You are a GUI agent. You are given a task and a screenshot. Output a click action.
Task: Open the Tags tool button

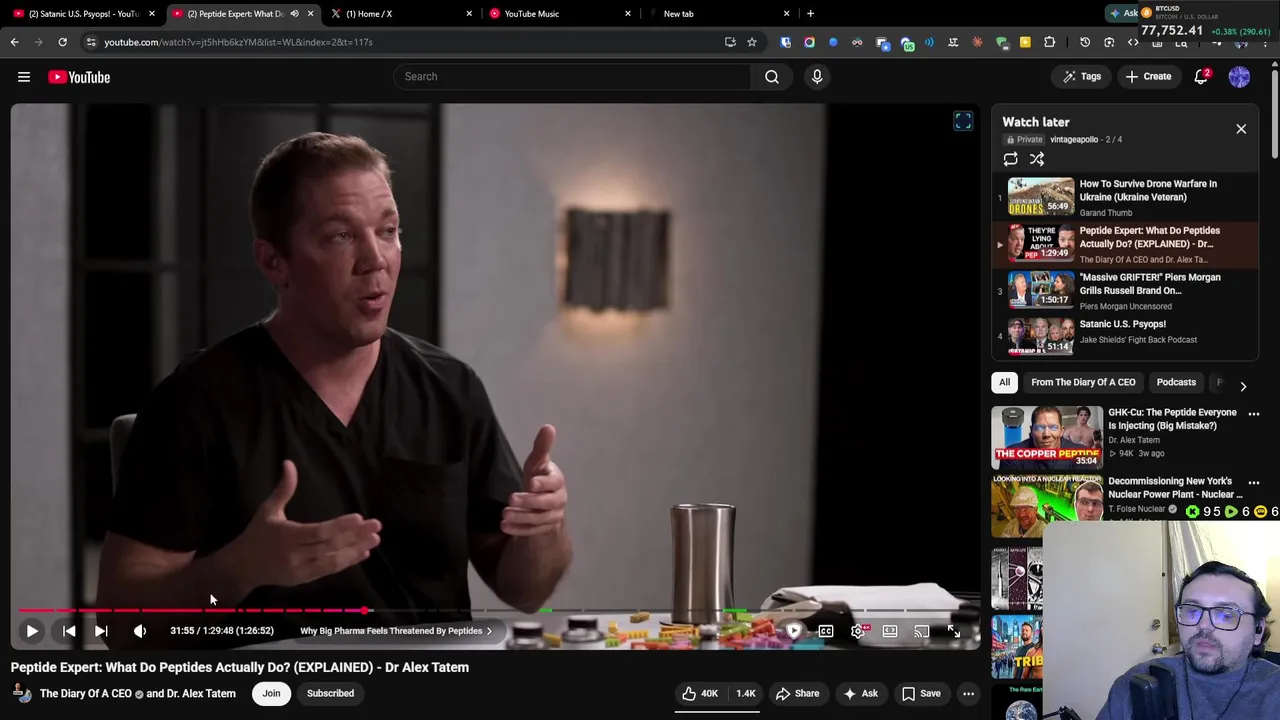pyautogui.click(x=1081, y=77)
